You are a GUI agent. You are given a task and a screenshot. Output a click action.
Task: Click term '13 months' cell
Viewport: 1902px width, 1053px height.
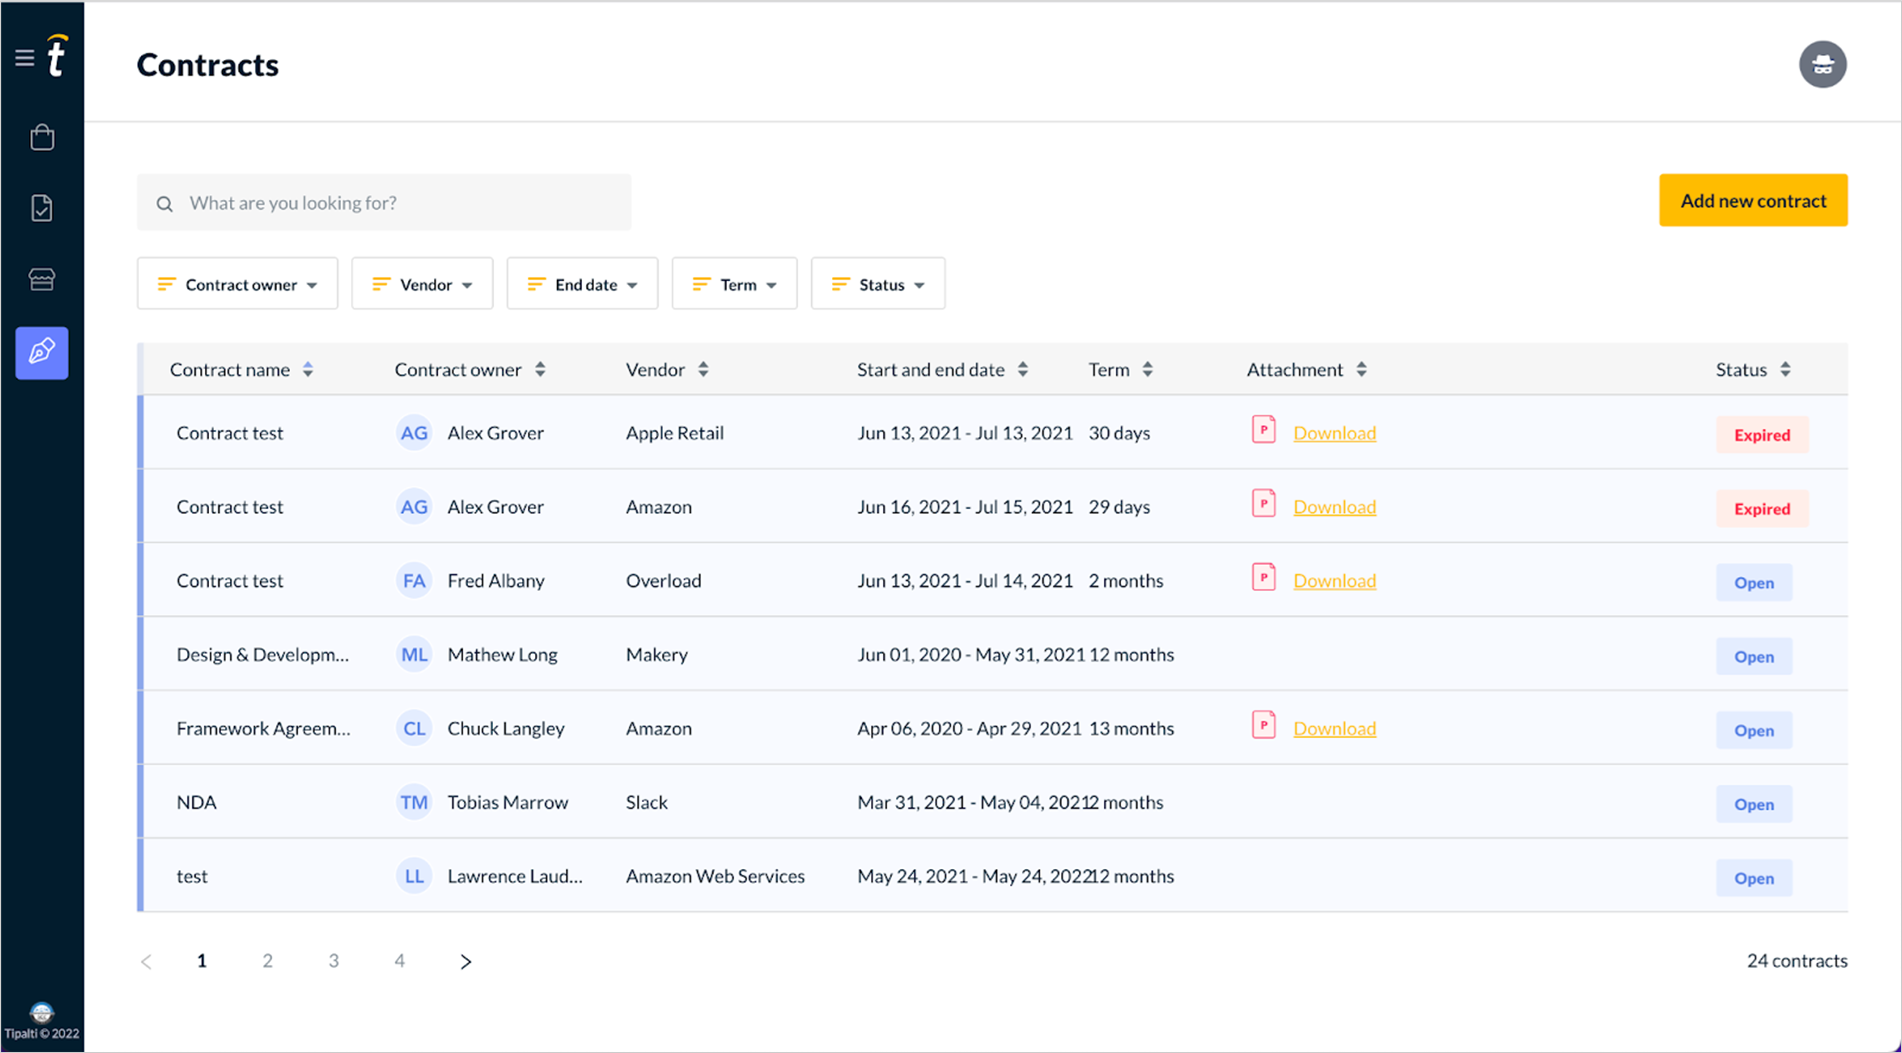pos(1131,729)
